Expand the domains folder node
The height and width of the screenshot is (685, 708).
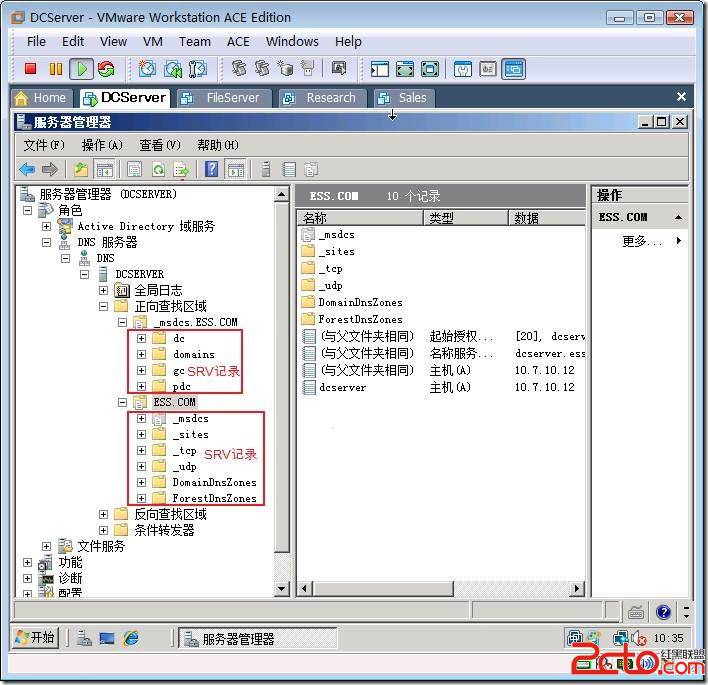coord(141,354)
